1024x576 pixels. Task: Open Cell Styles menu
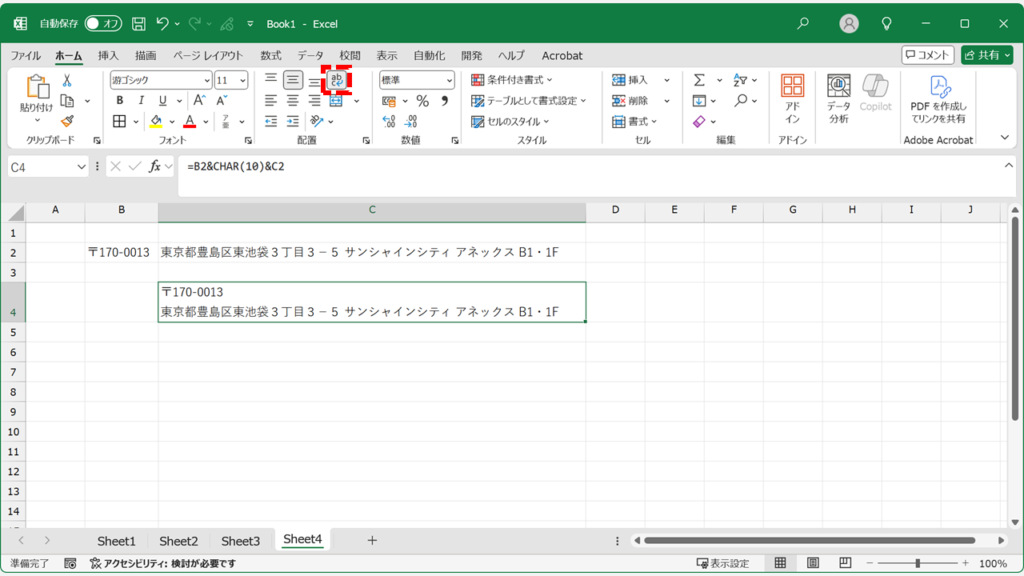(511, 121)
